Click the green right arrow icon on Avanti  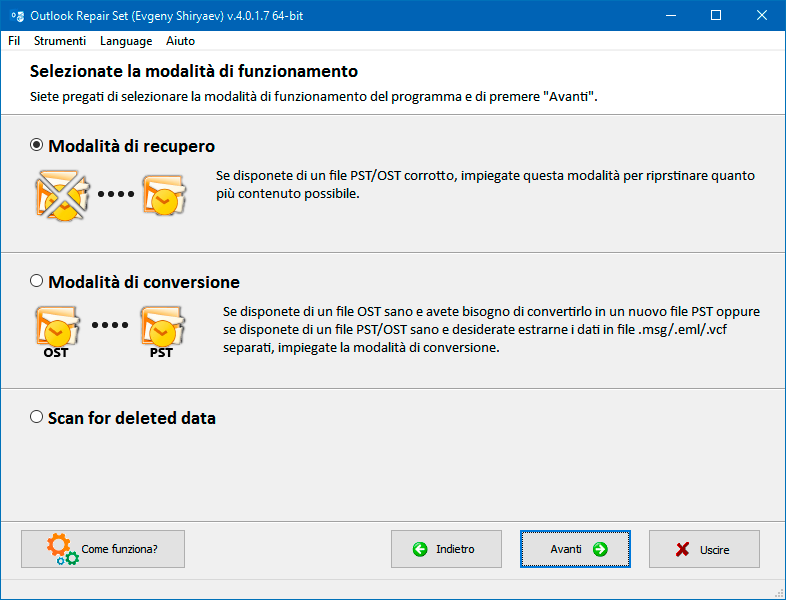(x=600, y=549)
